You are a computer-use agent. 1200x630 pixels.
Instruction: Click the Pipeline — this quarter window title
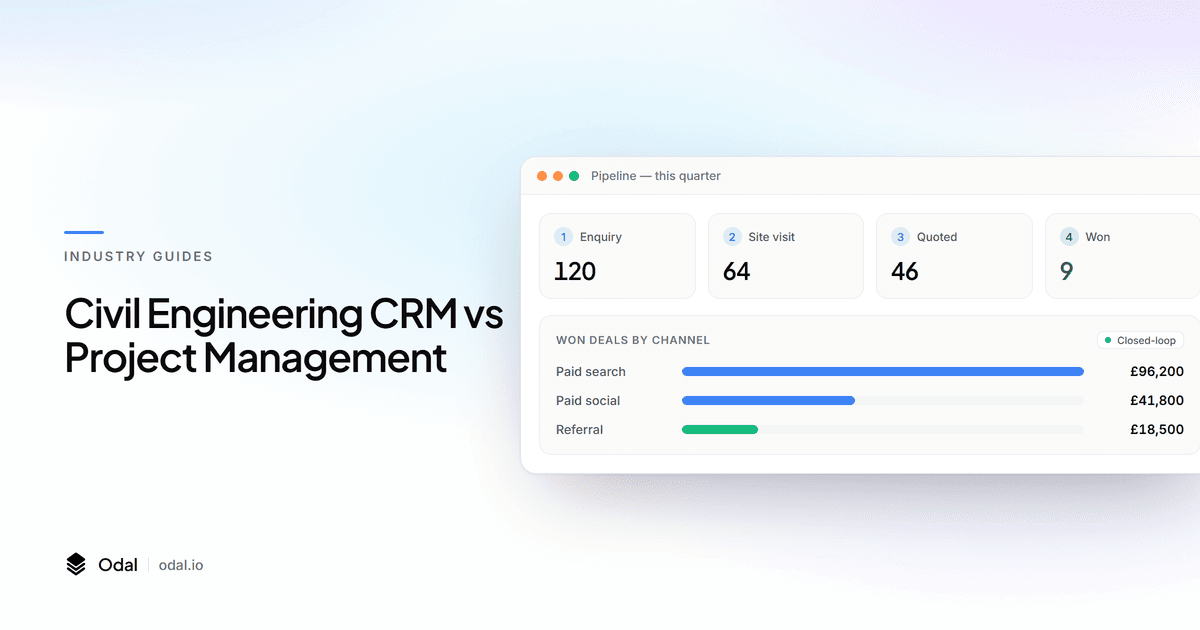point(656,176)
